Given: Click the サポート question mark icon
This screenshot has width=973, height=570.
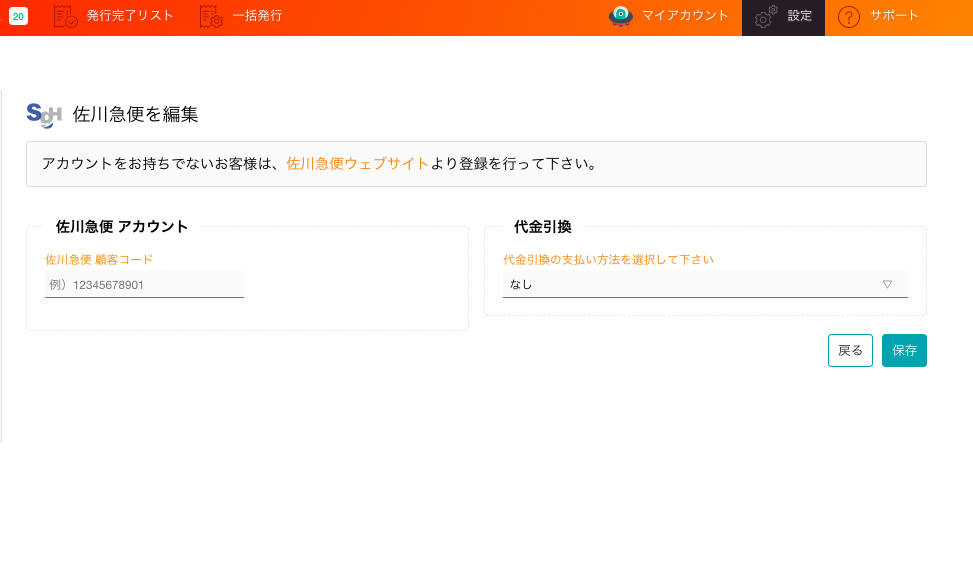Looking at the screenshot, I should 849,17.
